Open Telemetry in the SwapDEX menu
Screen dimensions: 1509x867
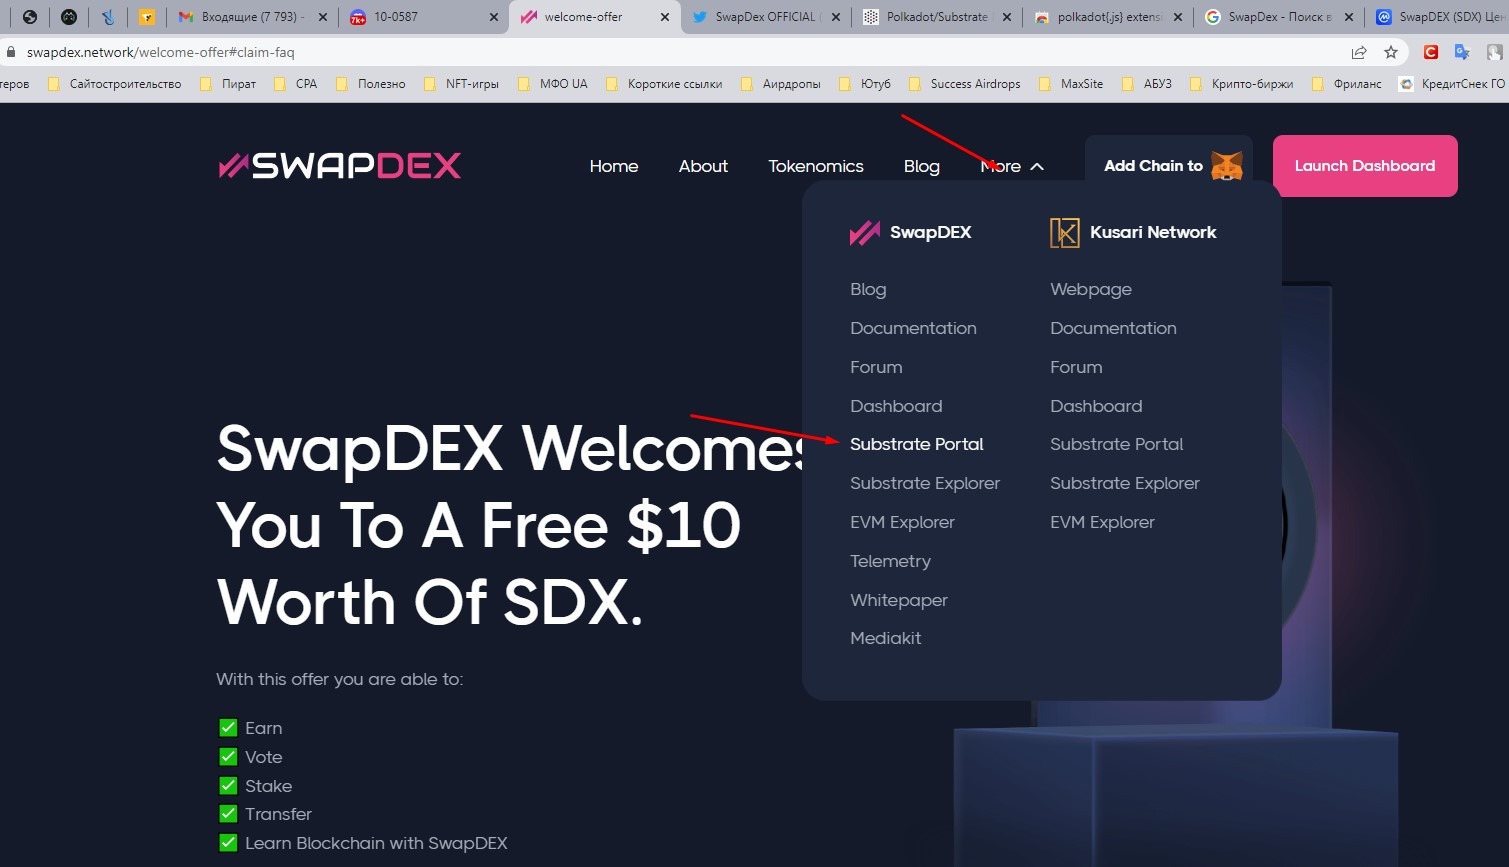tap(890, 561)
